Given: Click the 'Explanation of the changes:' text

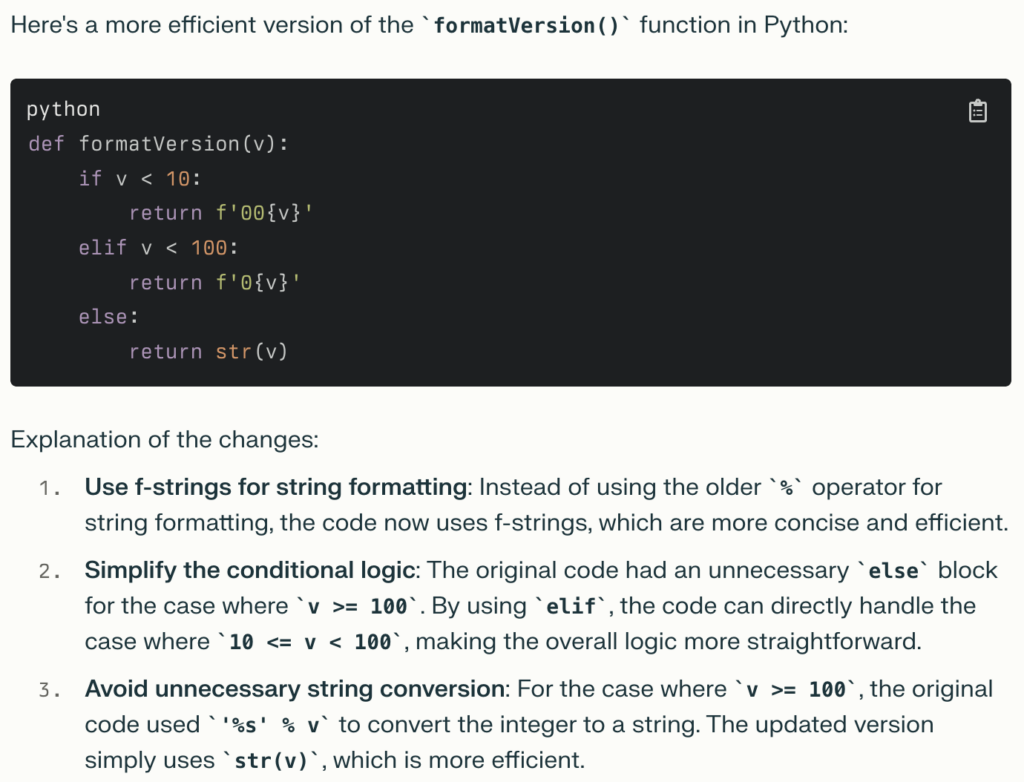Looking at the screenshot, I should (x=164, y=439).
